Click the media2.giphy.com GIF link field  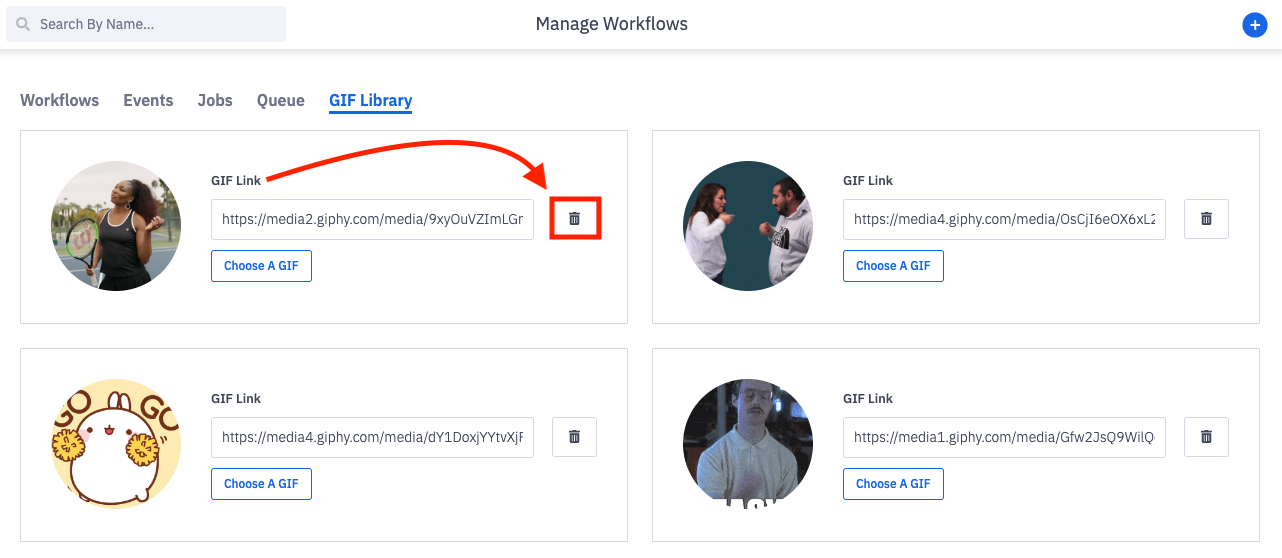point(372,219)
